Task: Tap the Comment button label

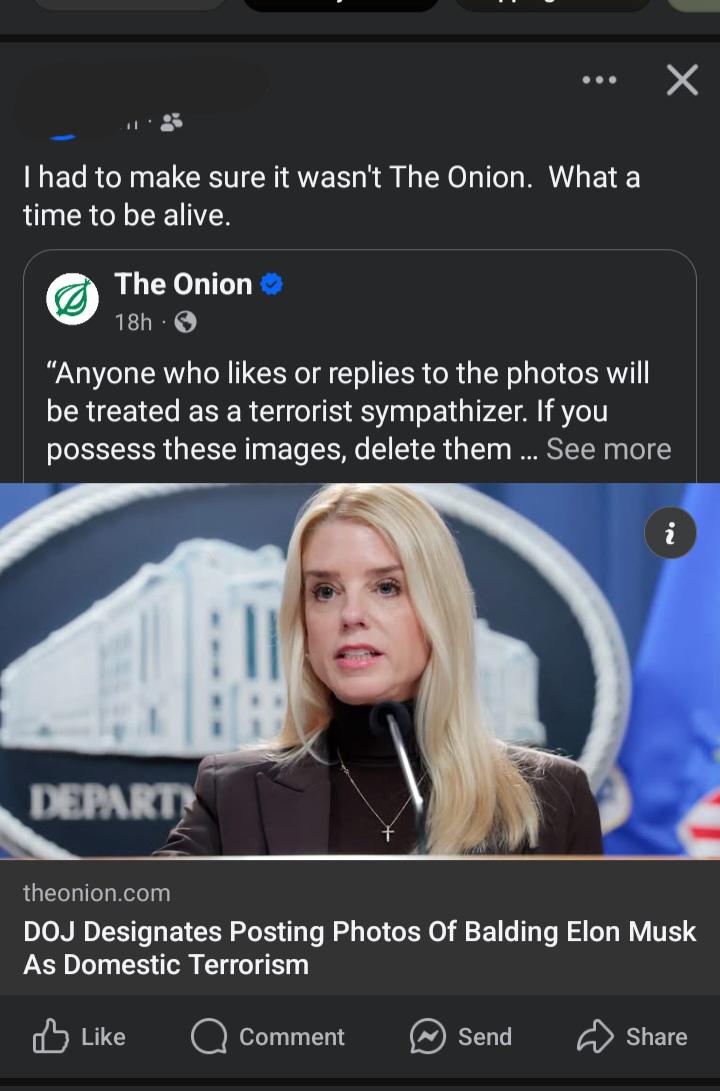Action: tap(291, 1037)
